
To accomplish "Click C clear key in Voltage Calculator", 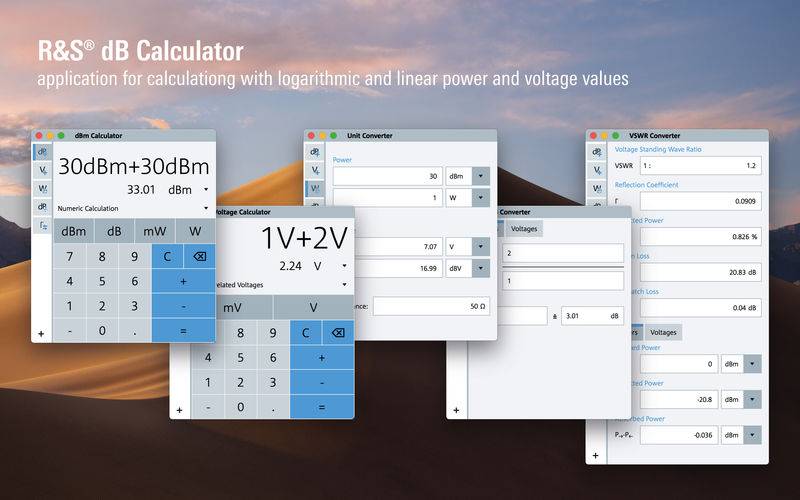I will coord(306,333).
